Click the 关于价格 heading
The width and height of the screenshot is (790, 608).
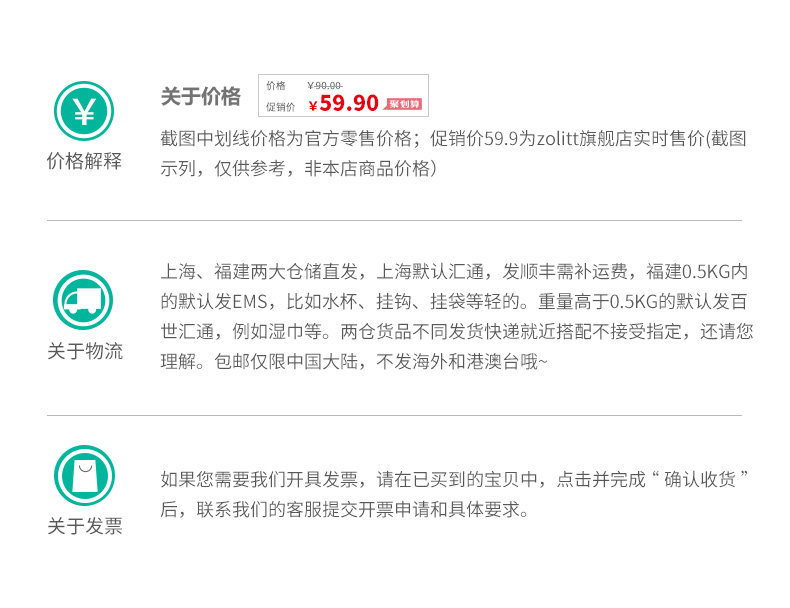pyautogui.click(x=201, y=97)
